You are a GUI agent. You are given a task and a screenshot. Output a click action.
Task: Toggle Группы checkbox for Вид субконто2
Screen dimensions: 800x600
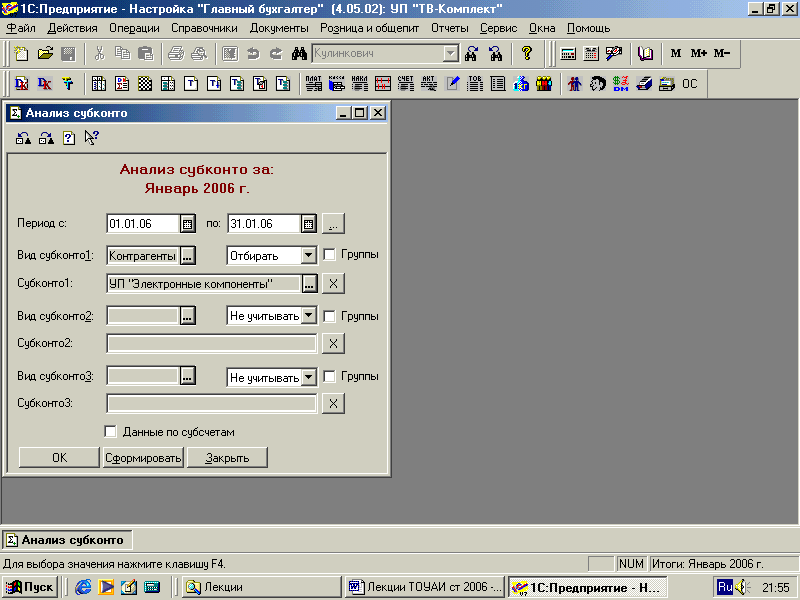click(330, 316)
